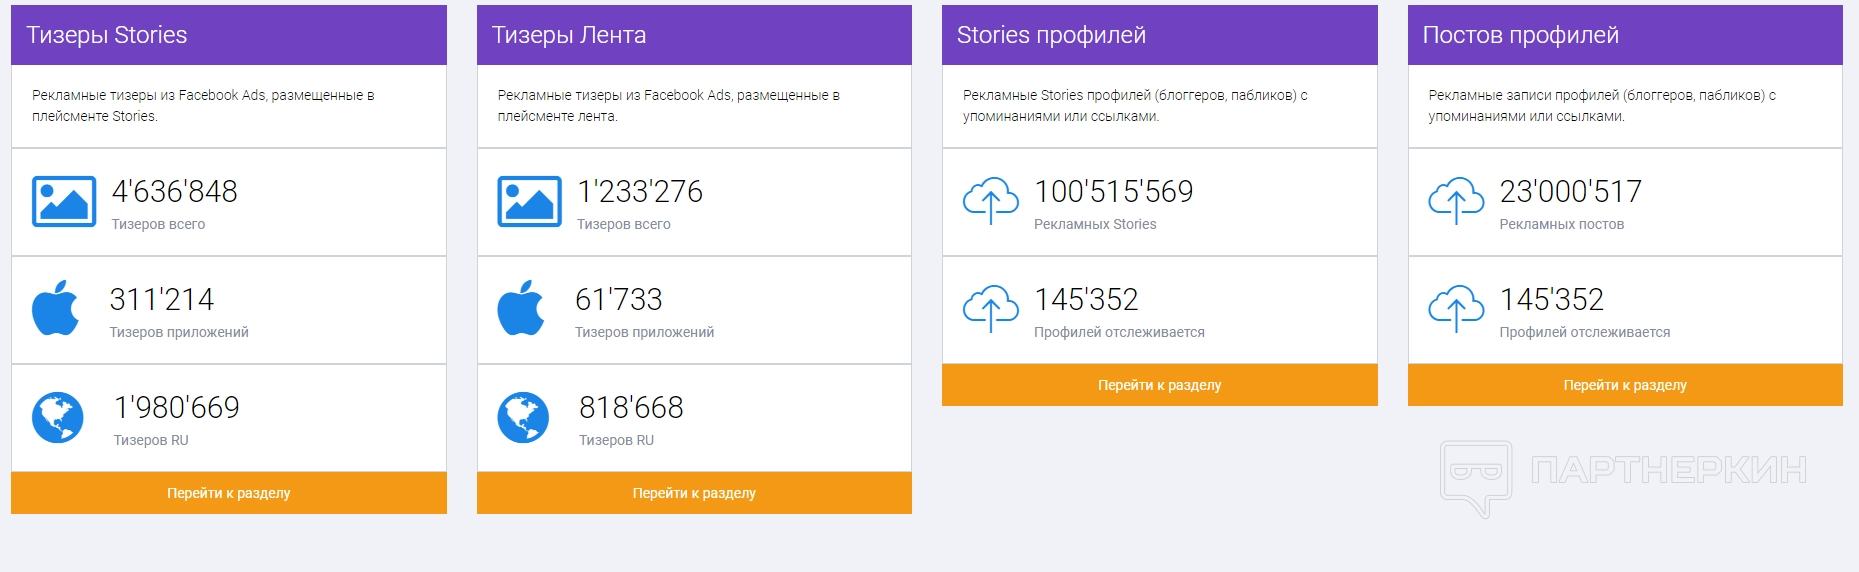Select the Stories профилей header
This screenshot has height=572, width=1859.
[1160, 35]
